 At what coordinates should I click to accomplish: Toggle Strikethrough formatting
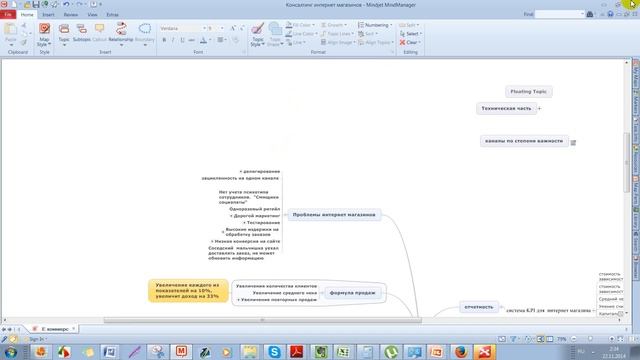(x=191, y=40)
